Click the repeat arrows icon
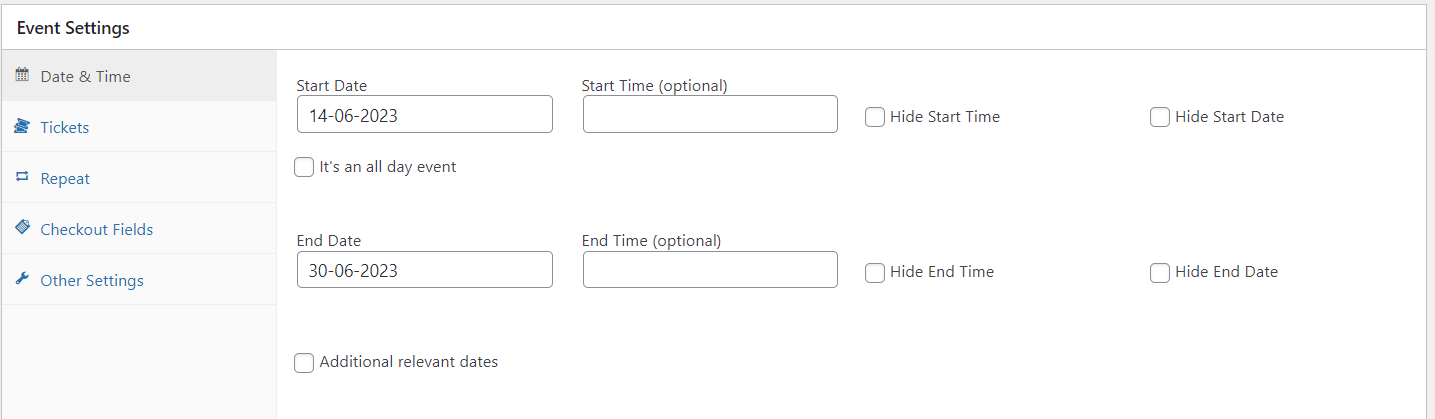Screen dimensions: 1435x419 [22, 177]
